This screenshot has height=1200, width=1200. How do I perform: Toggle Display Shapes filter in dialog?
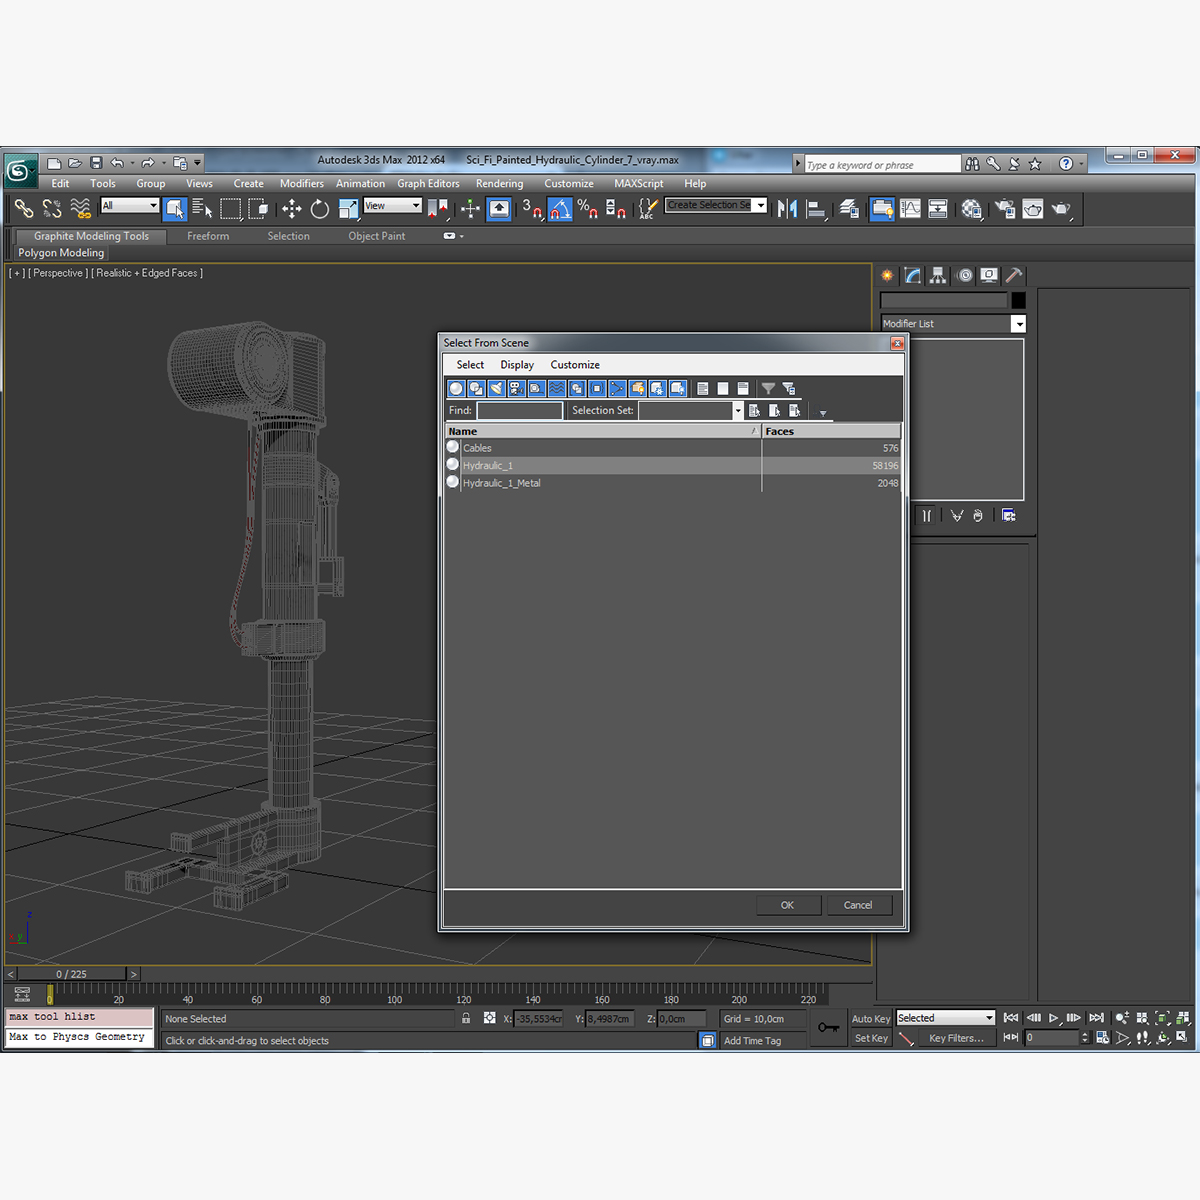(476, 388)
